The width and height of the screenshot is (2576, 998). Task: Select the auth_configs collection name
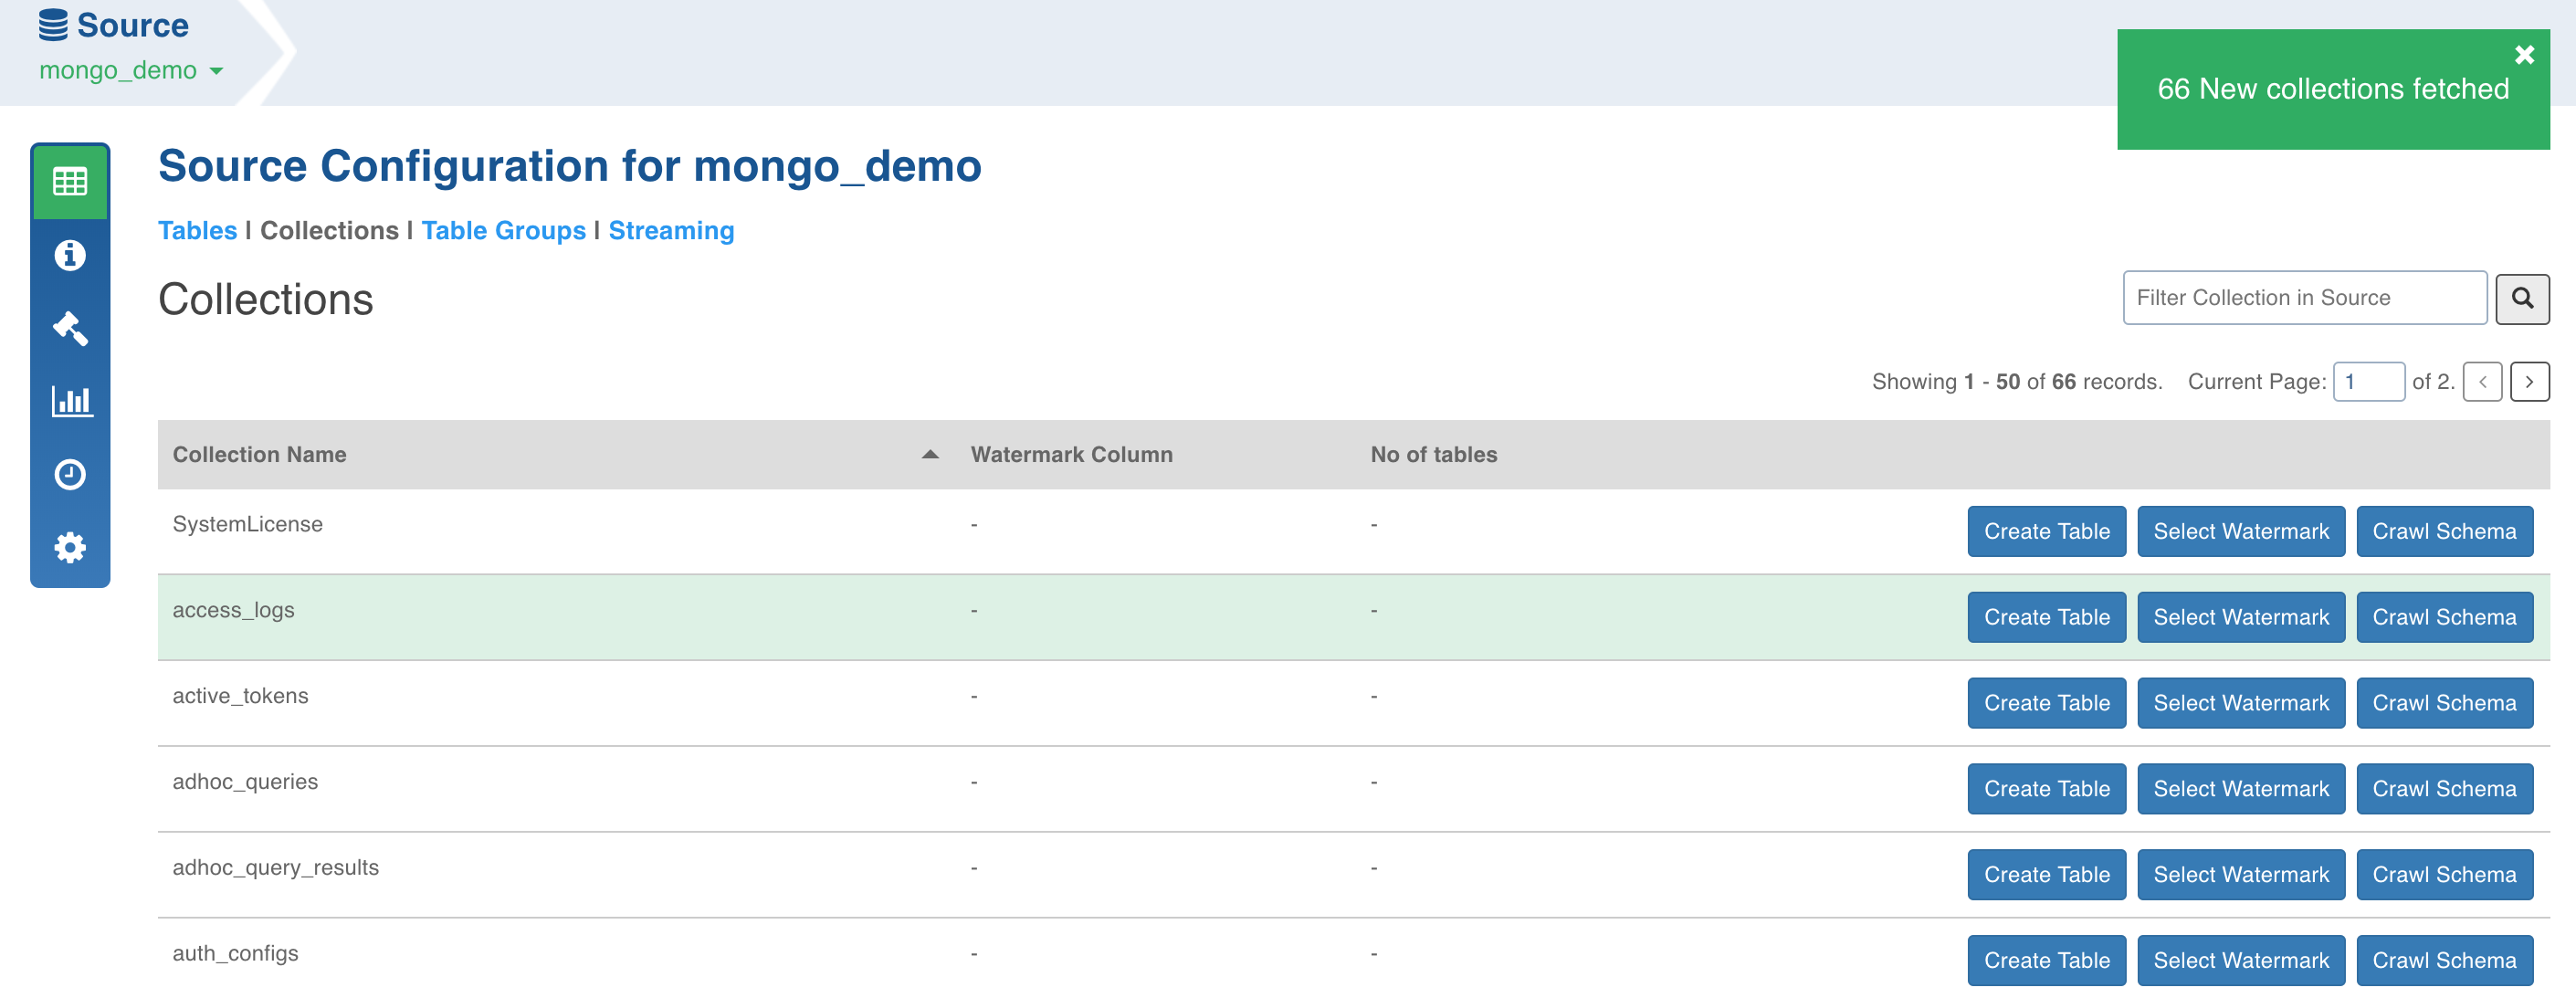[235, 955]
